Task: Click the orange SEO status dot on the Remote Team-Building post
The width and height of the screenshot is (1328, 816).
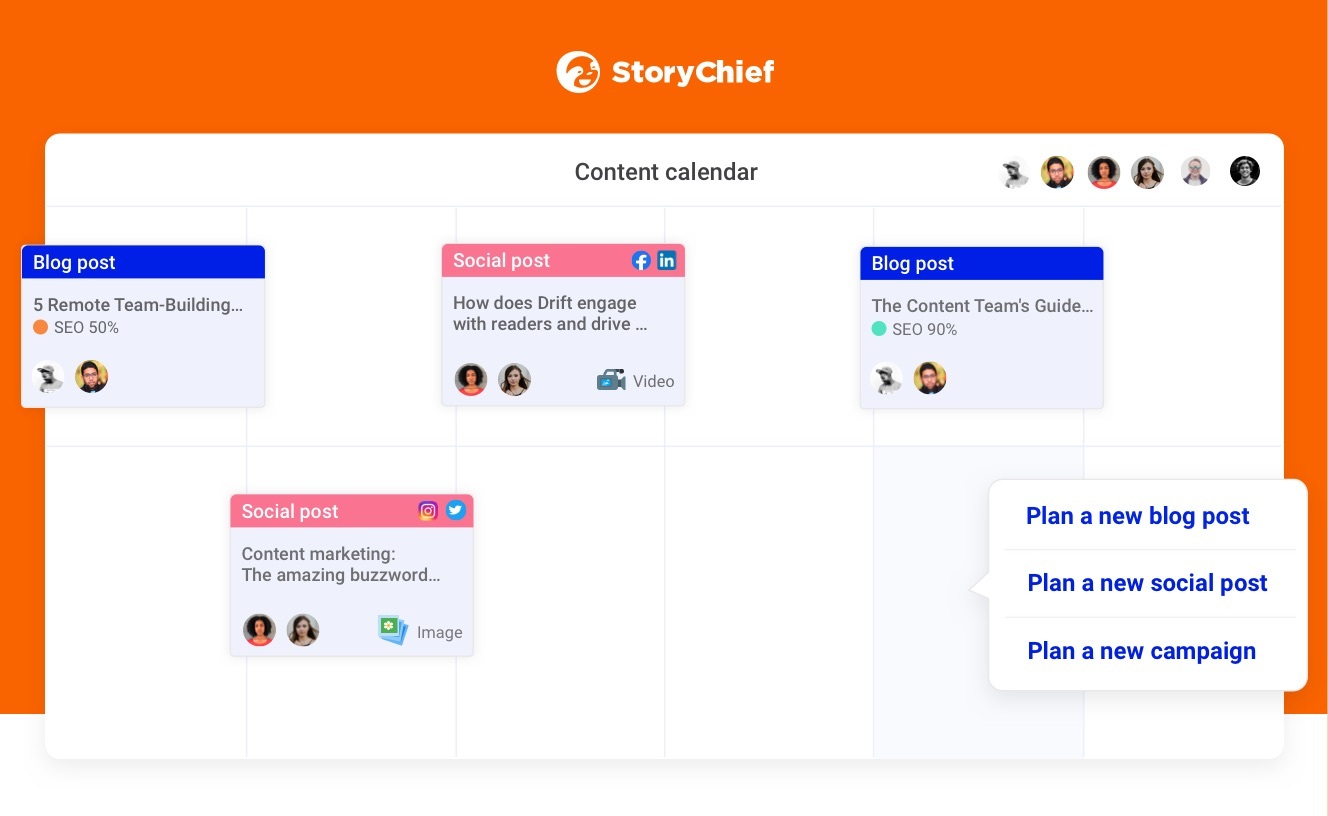Action: click(x=41, y=327)
